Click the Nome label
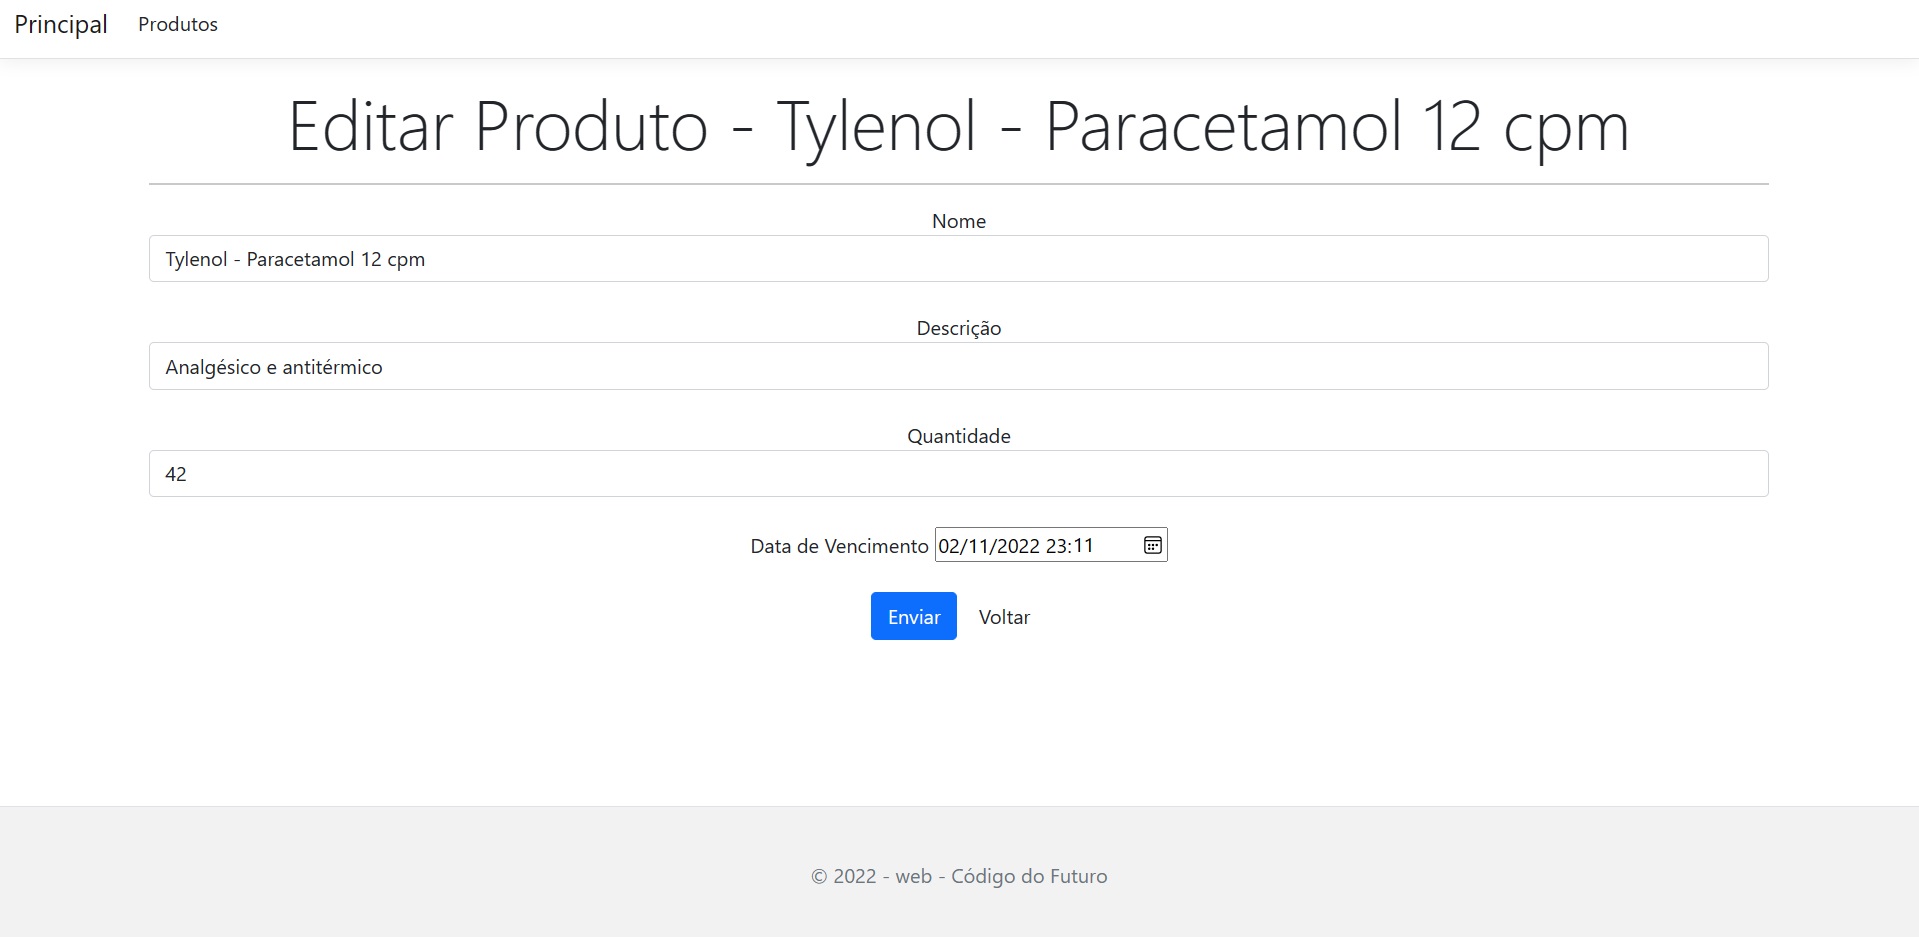This screenshot has width=1919, height=937. (x=958, y=221)
